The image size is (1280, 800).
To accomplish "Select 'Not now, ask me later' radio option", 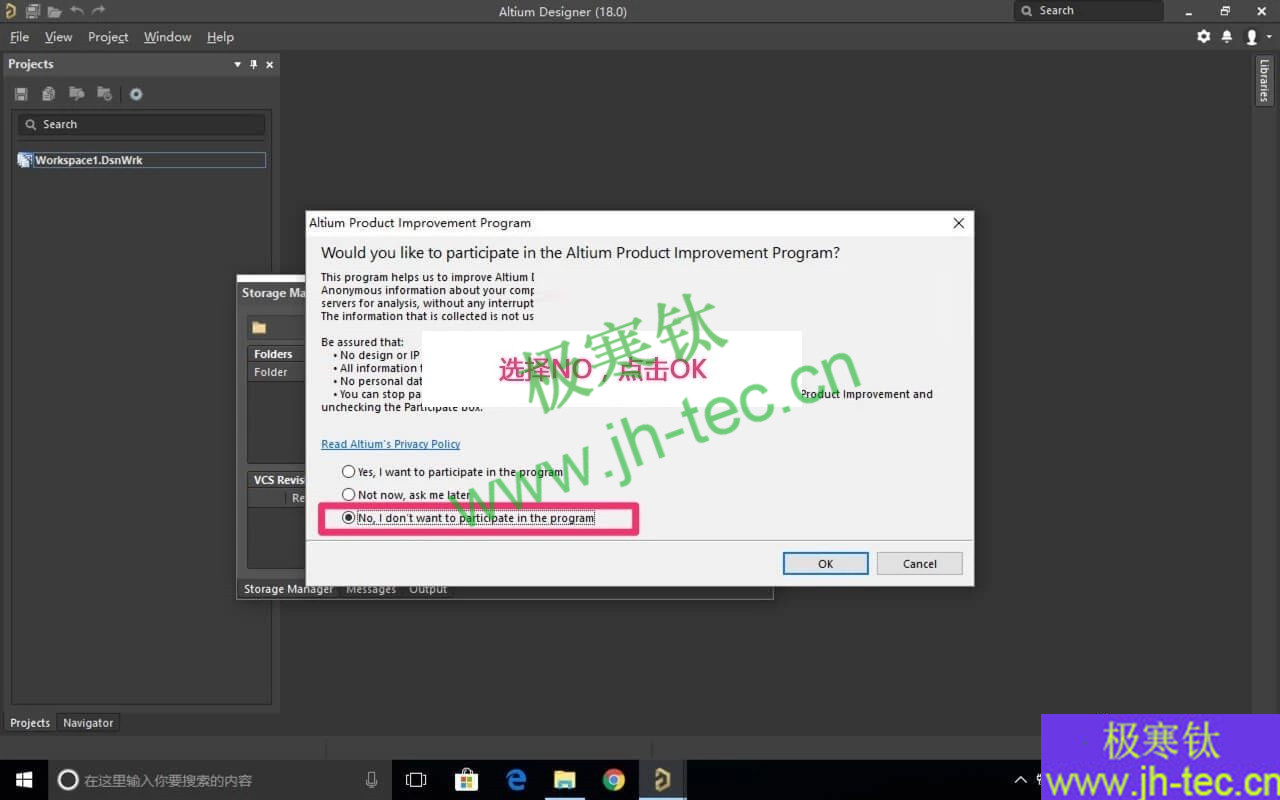I will click(x=406, y=495).
